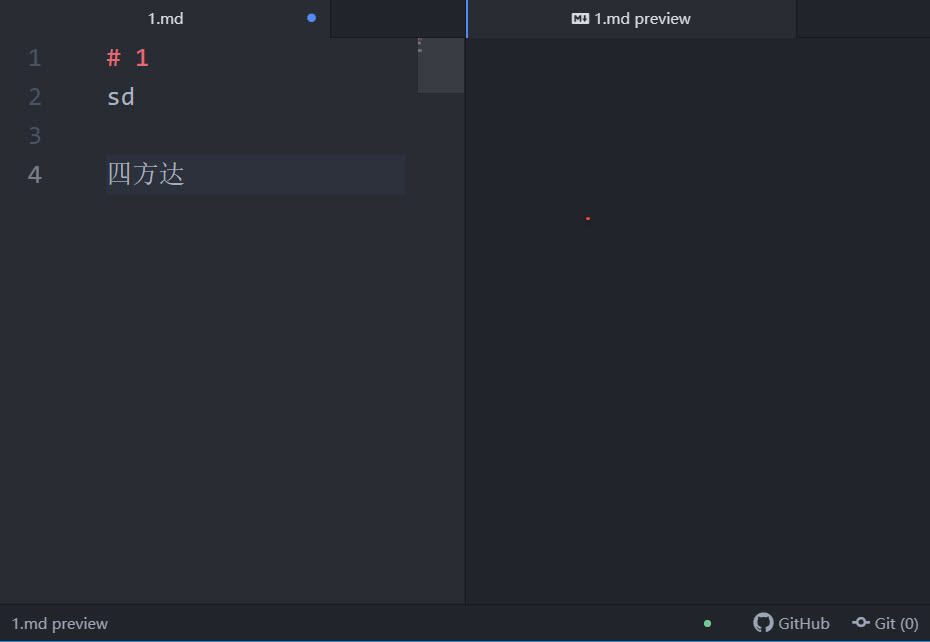Click line number 1 in the gutter

click(34, 57)
